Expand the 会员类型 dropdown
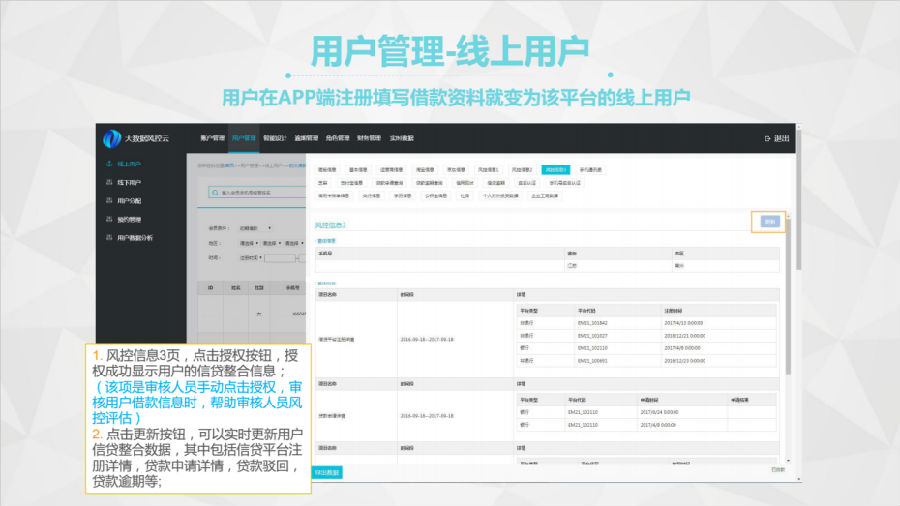 256,228
